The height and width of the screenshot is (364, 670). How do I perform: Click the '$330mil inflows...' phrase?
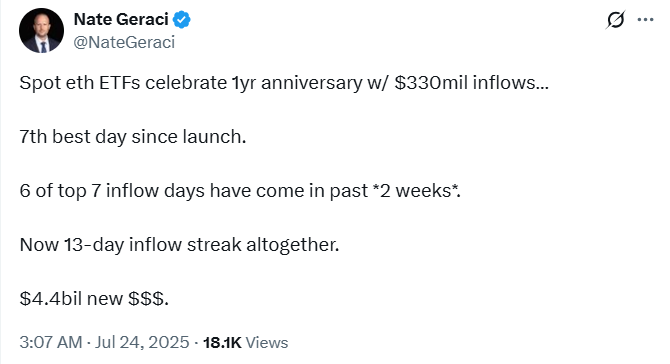472,83
